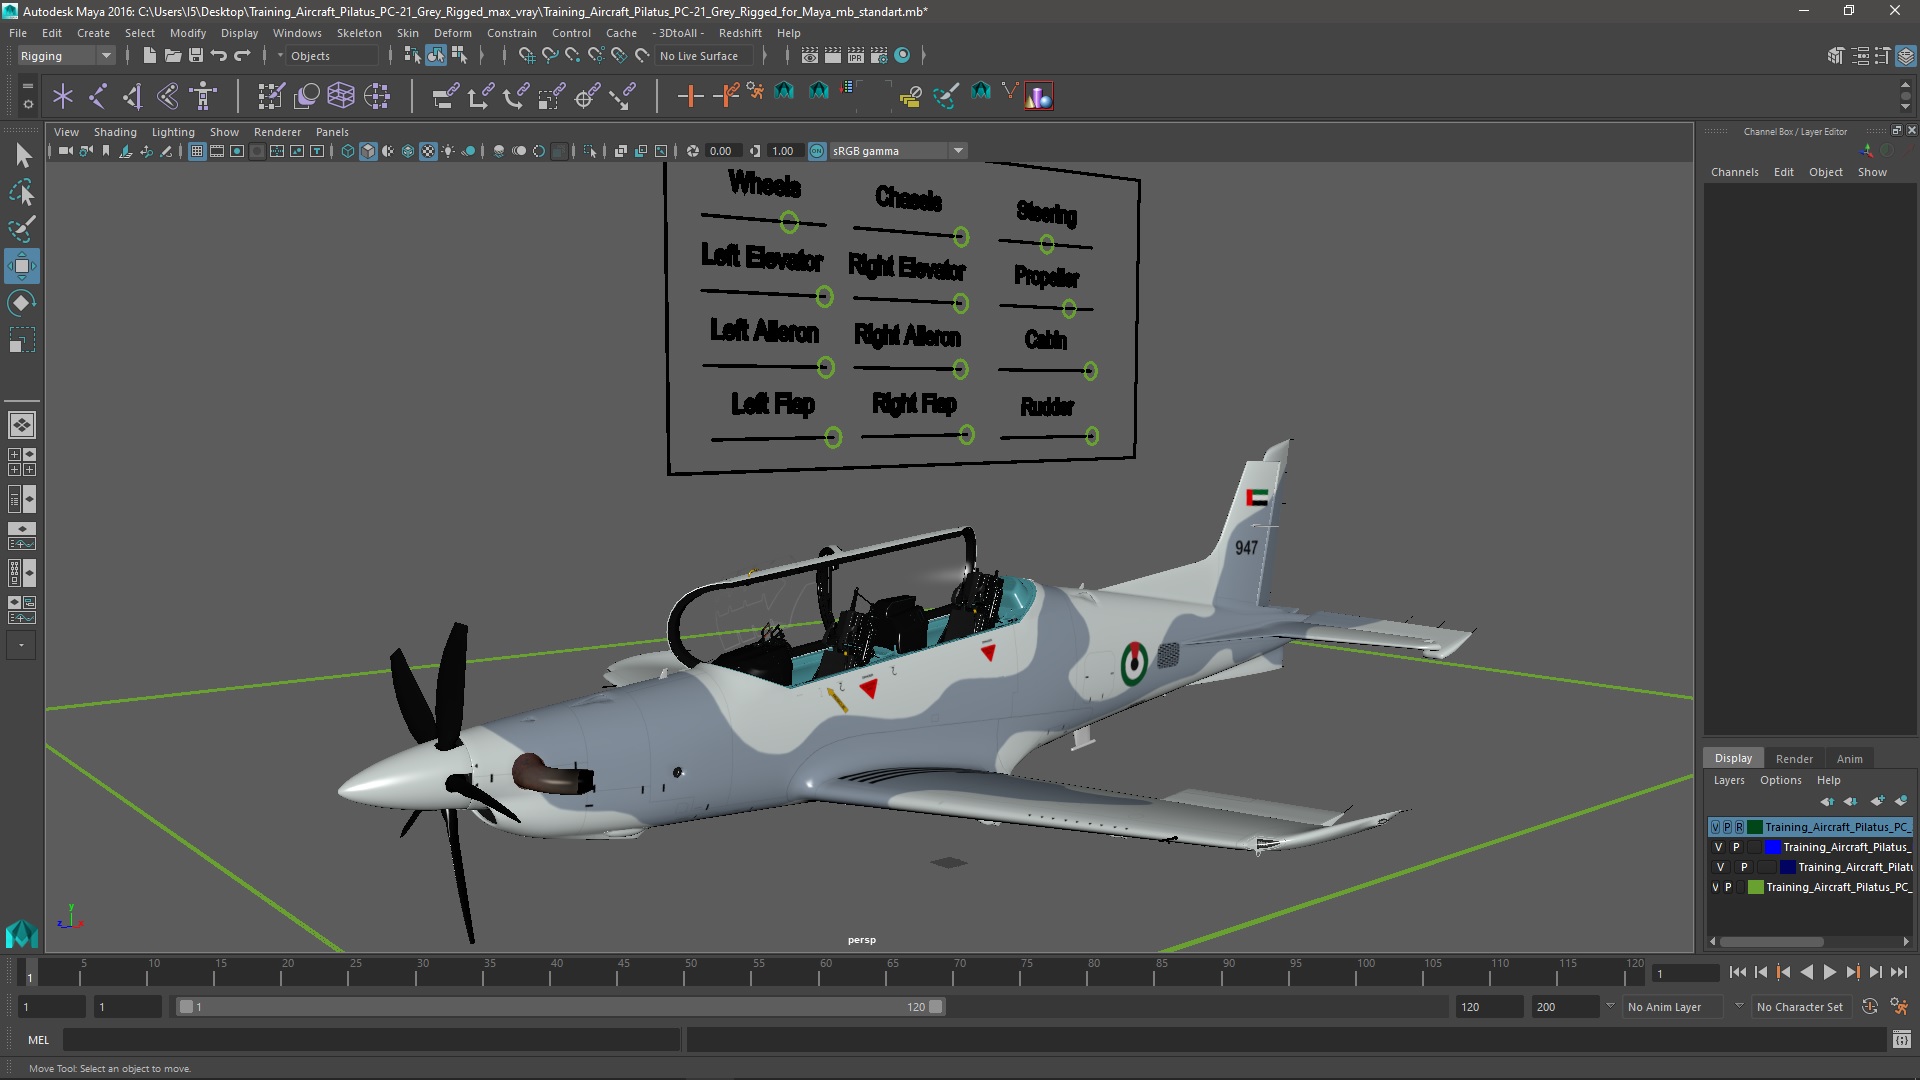Move selected layer up in list
This screenshot has height=1080, width=1920.
click(x=1827, y=801)
